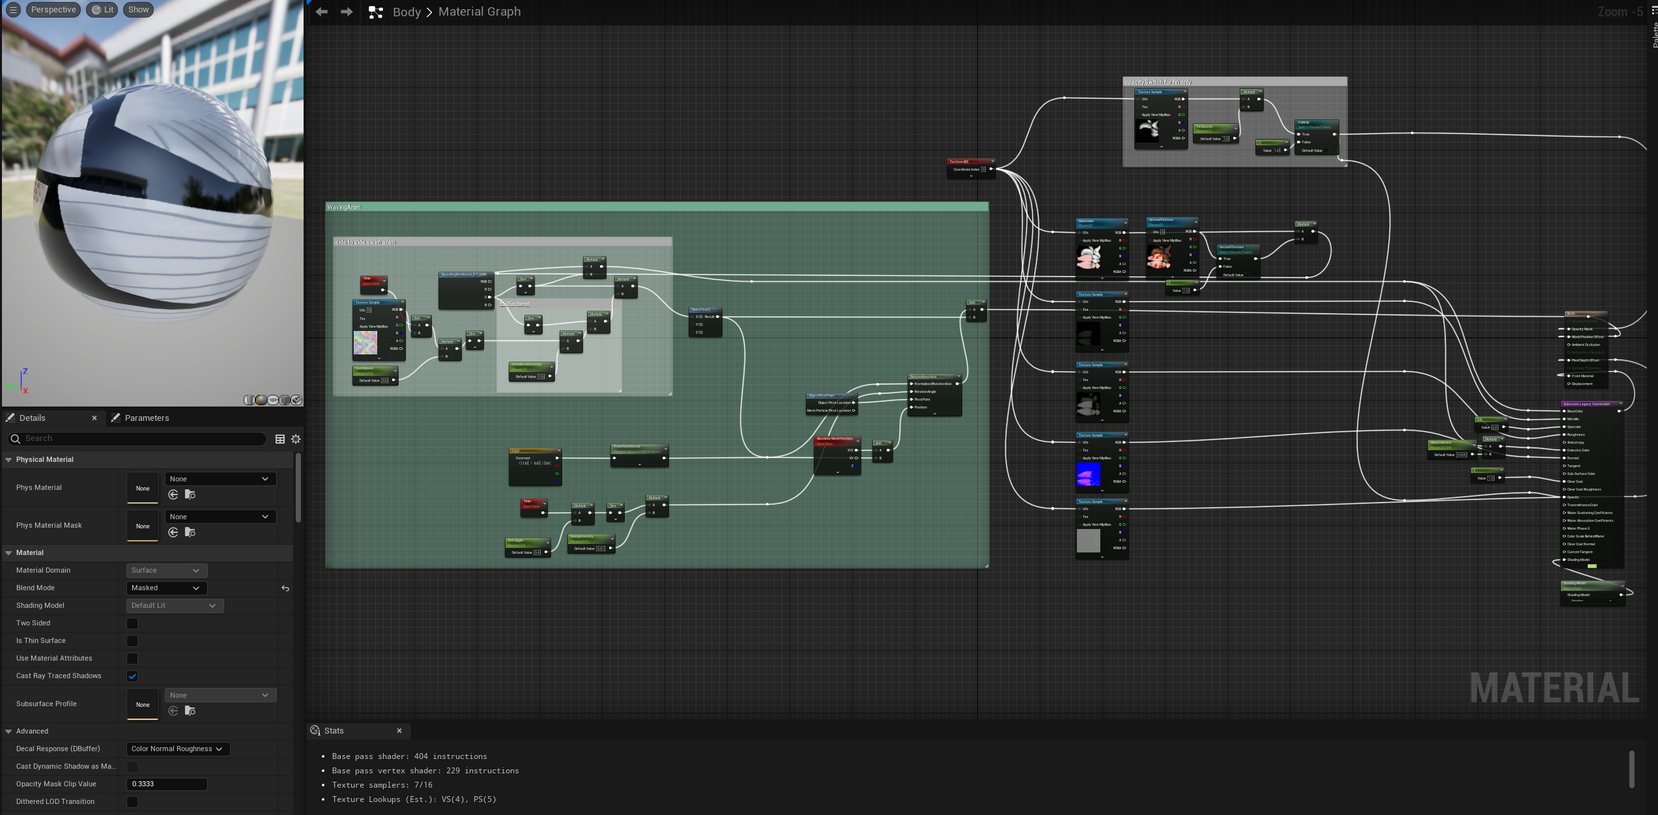Select the Stats tab
Viewport: 1658px width, 815px height.
point(334,731)
